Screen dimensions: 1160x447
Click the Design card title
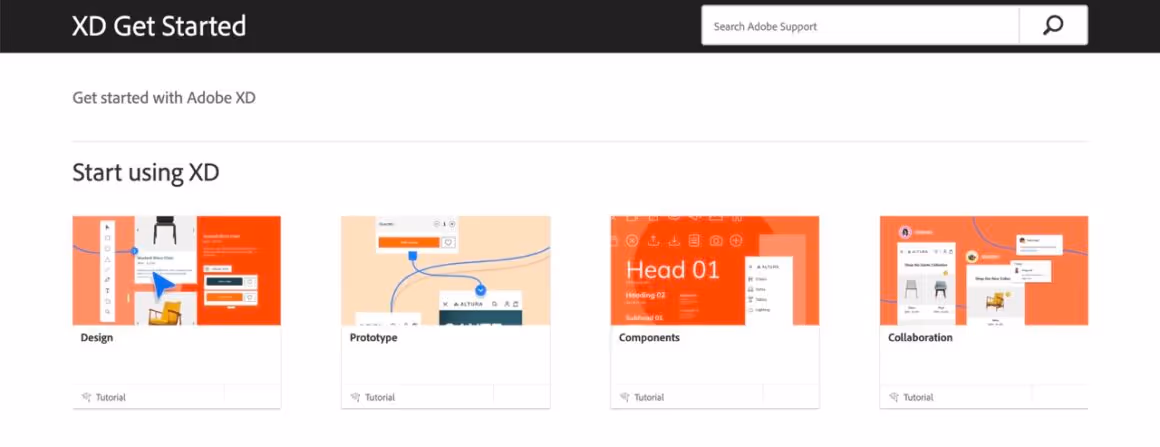(97, 337)
